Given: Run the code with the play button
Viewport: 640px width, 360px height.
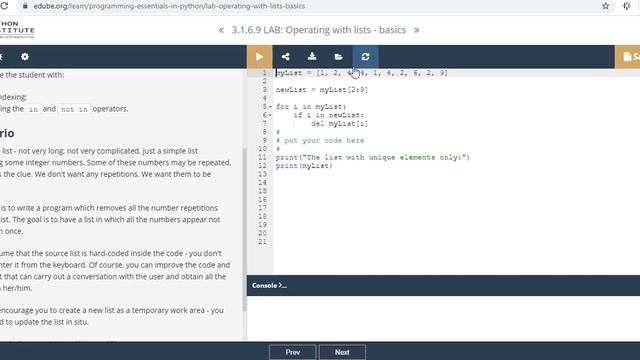Looking at the screenshot, I should (259, 57).
